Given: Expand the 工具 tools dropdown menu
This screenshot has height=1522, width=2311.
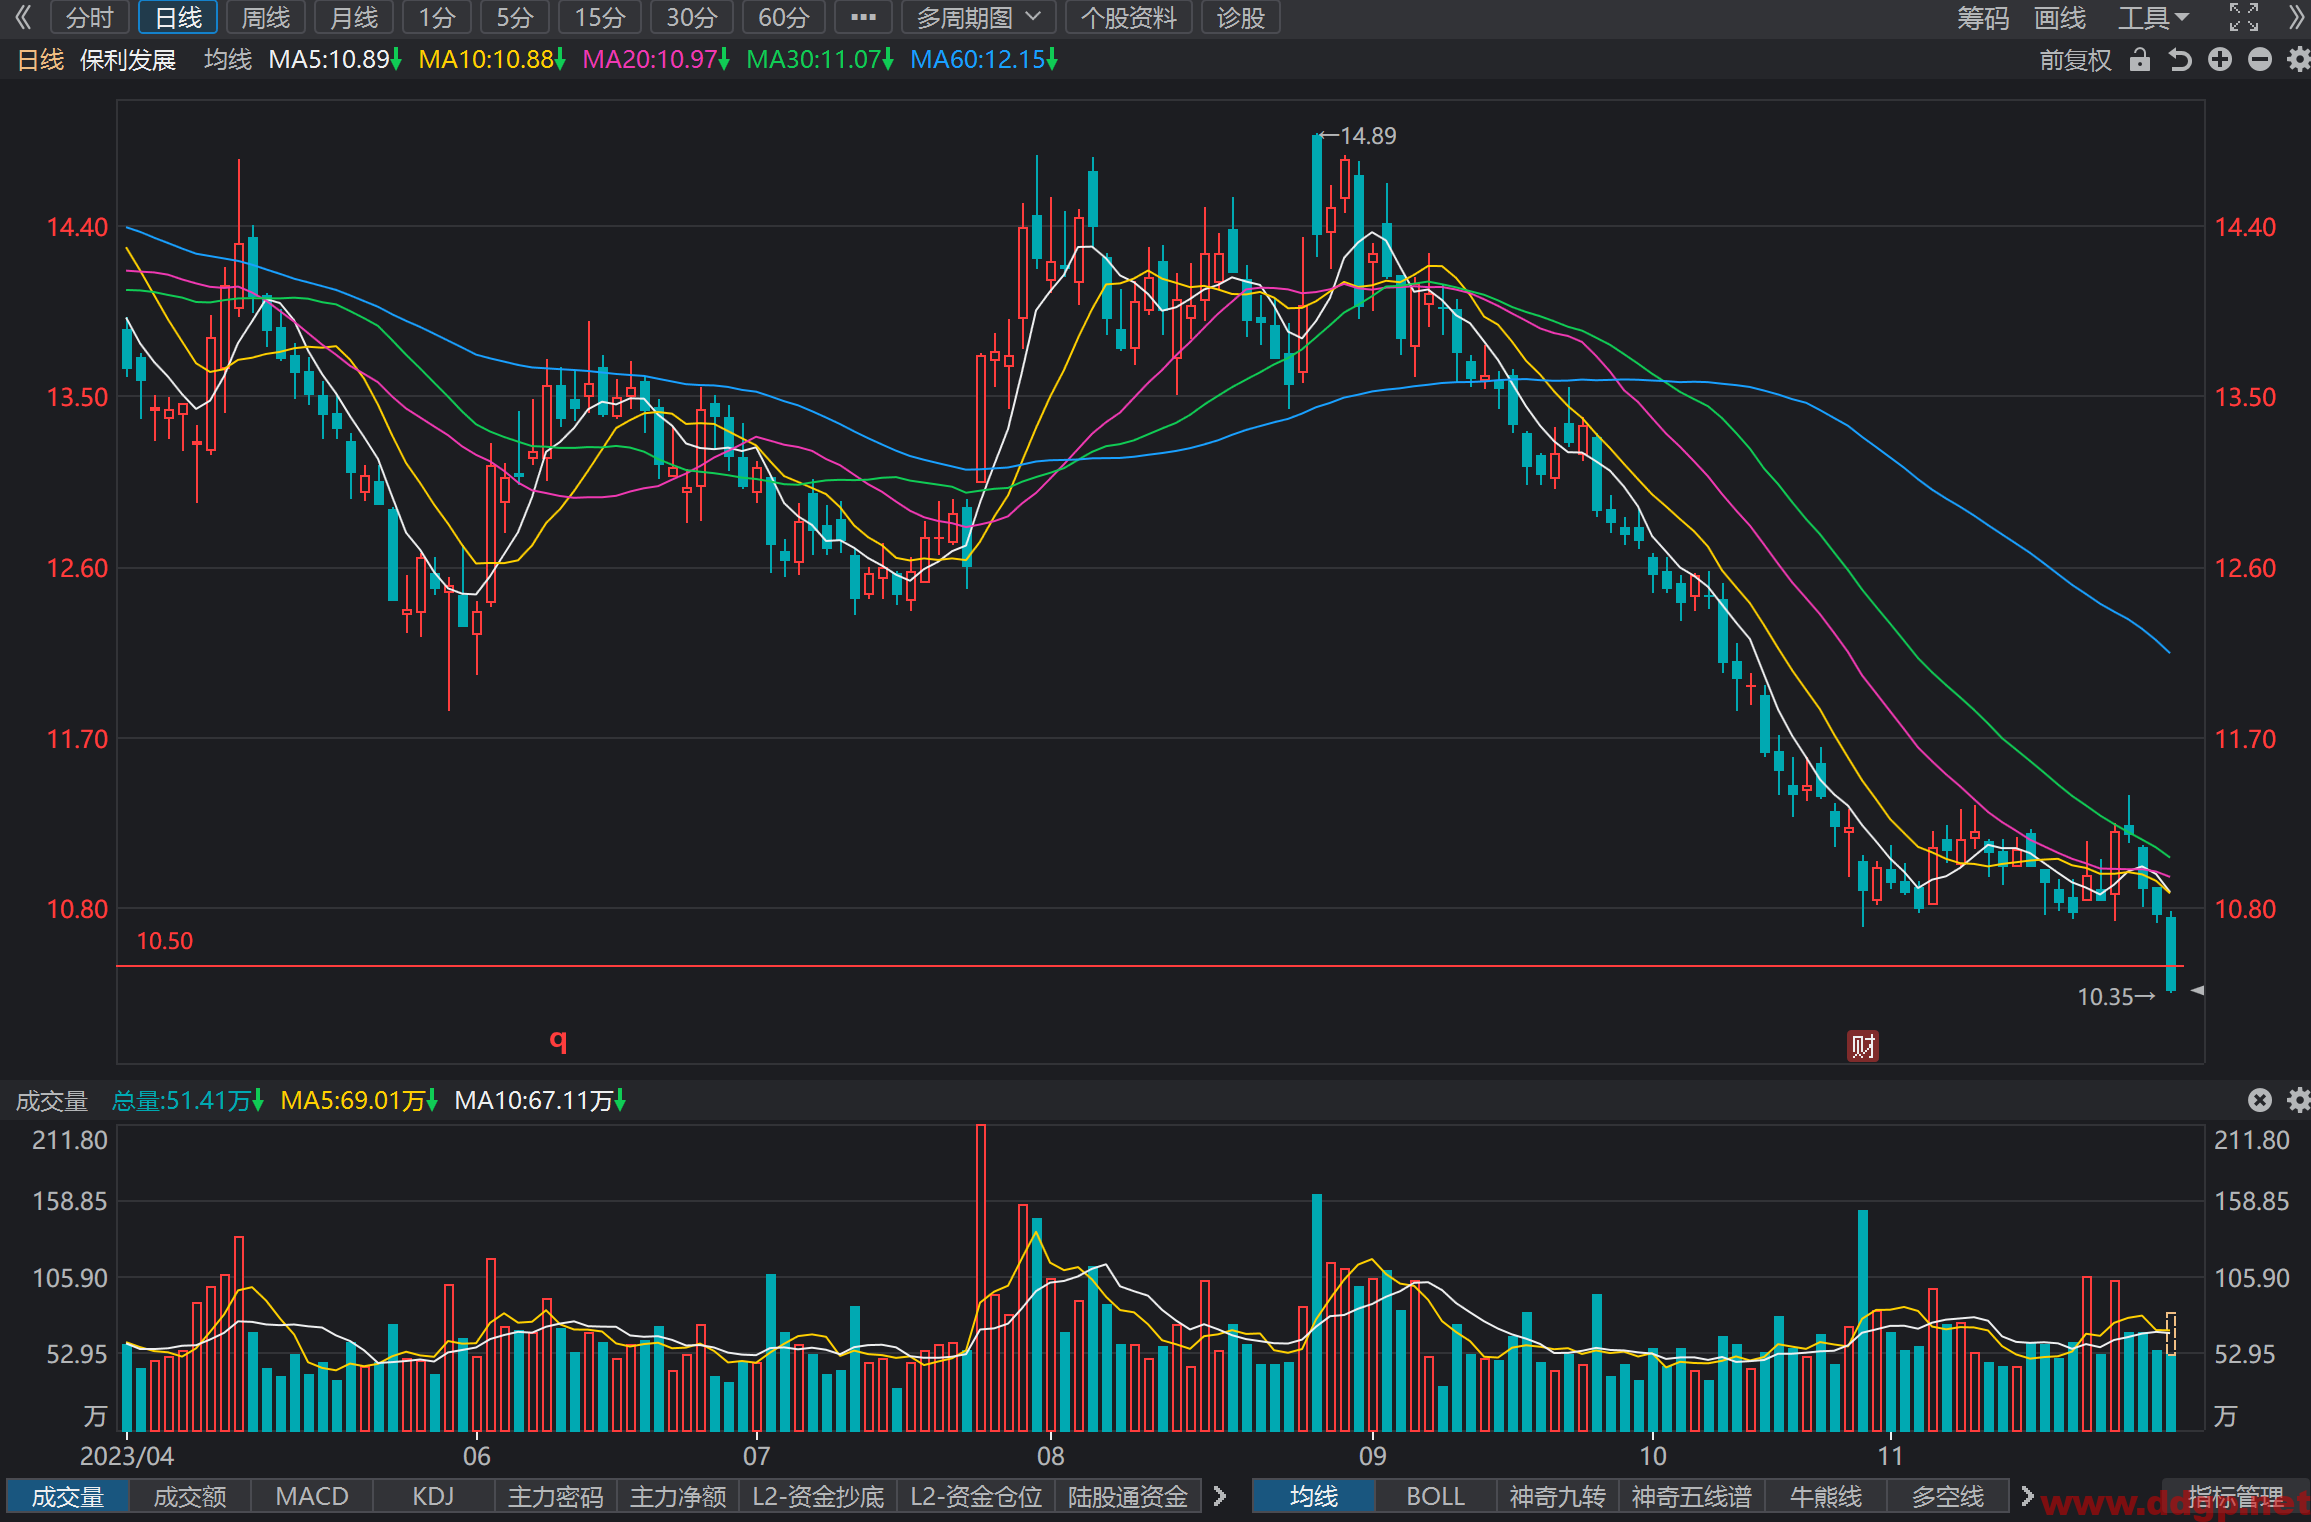Looking at the screenshot, I should click(2154, 17).
